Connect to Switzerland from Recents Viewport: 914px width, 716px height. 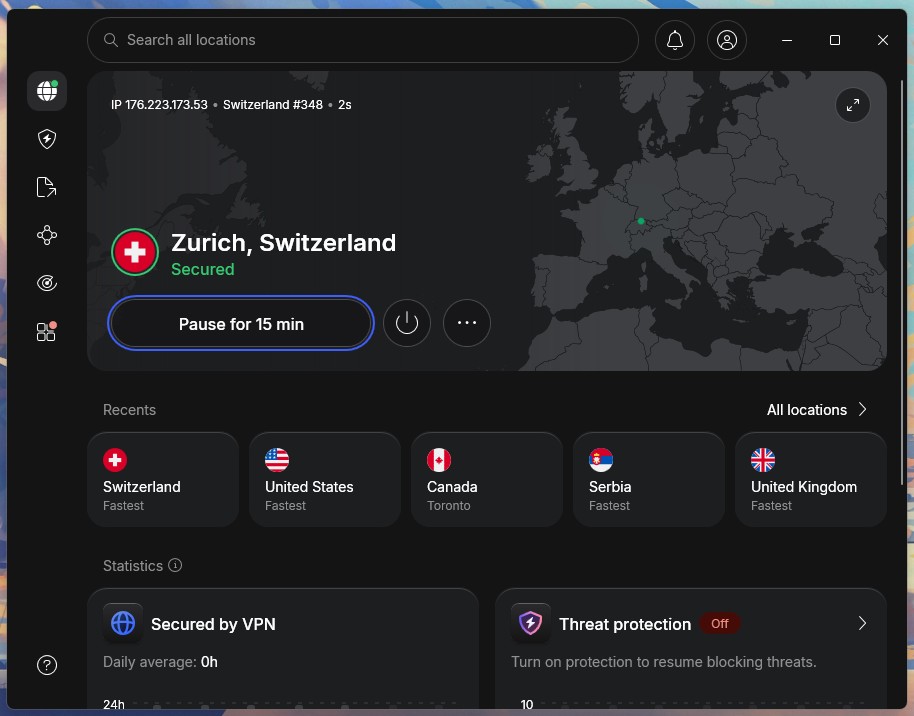coord(163,479)
